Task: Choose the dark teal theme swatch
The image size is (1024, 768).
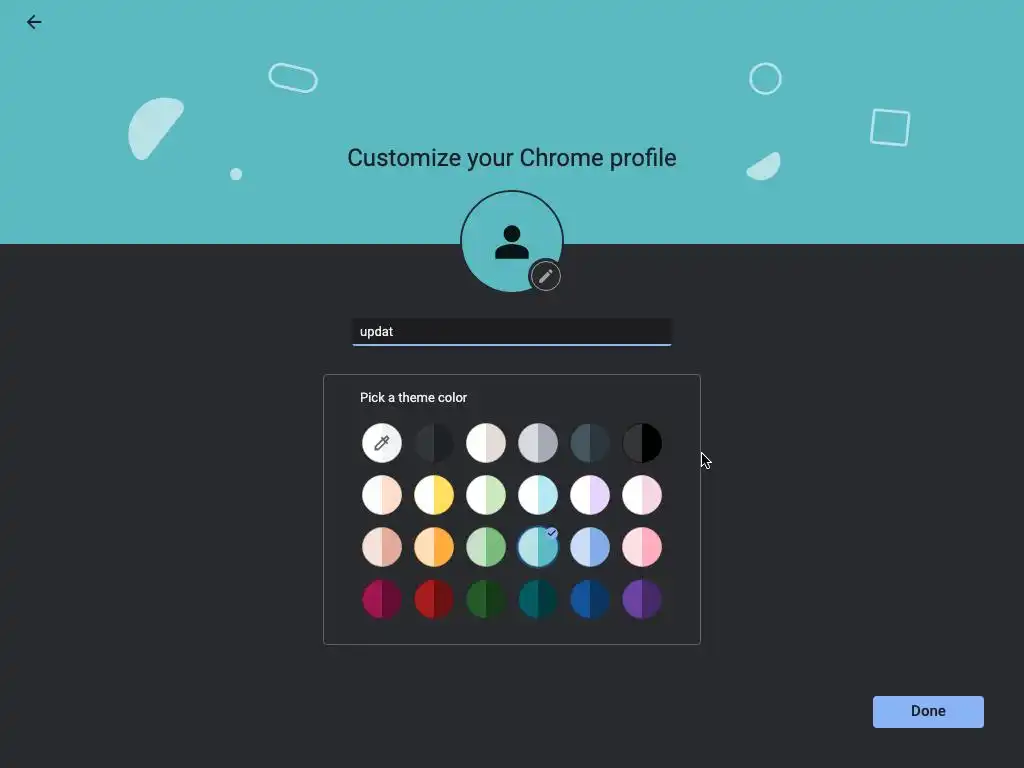Action: (538, 600)
